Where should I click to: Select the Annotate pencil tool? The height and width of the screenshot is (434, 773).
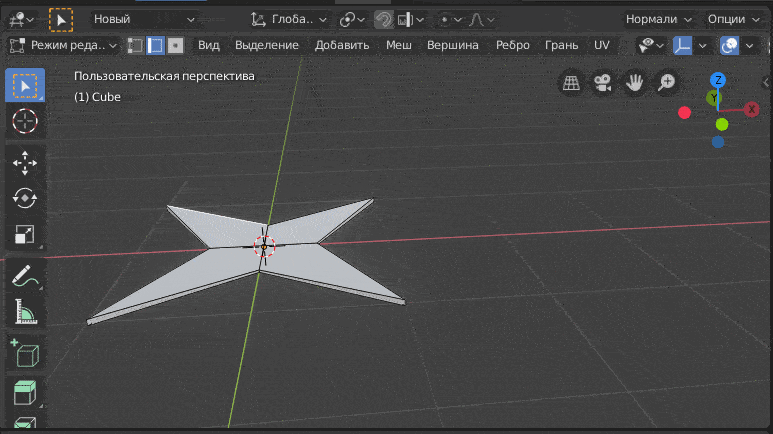[x=25, y=276]
